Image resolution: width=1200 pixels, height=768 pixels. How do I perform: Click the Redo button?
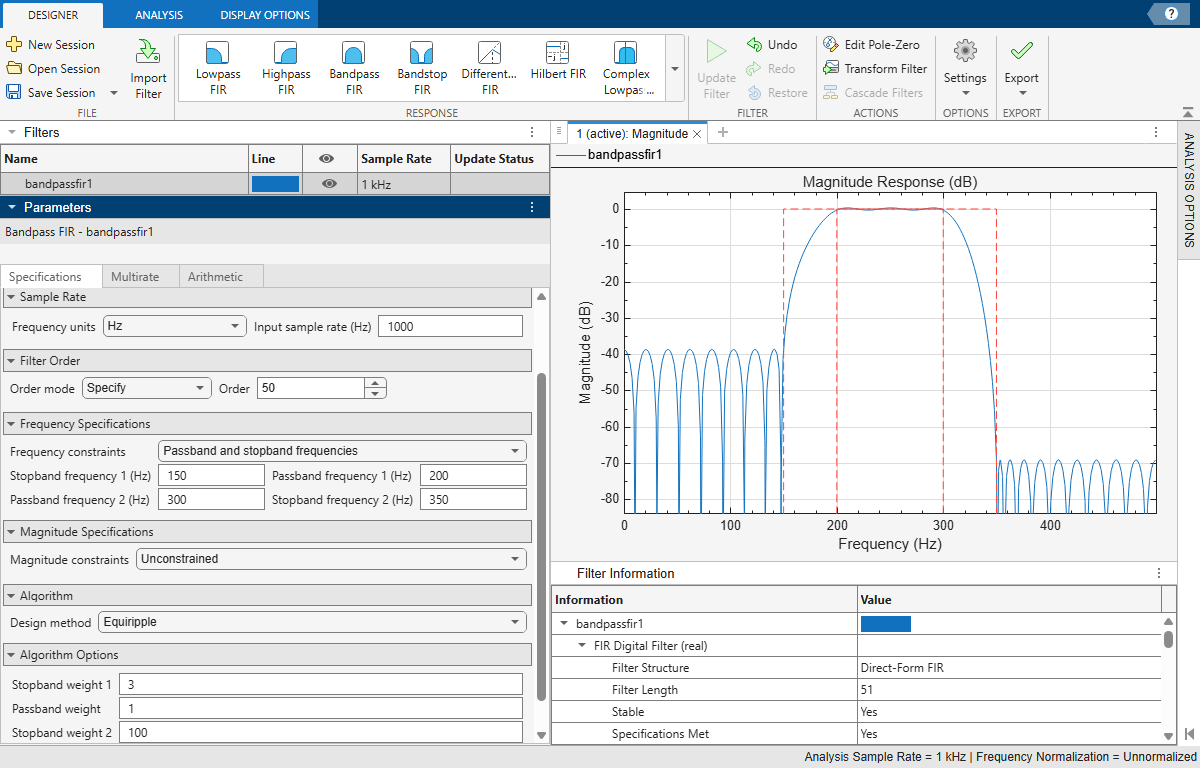tap(771, 69)
